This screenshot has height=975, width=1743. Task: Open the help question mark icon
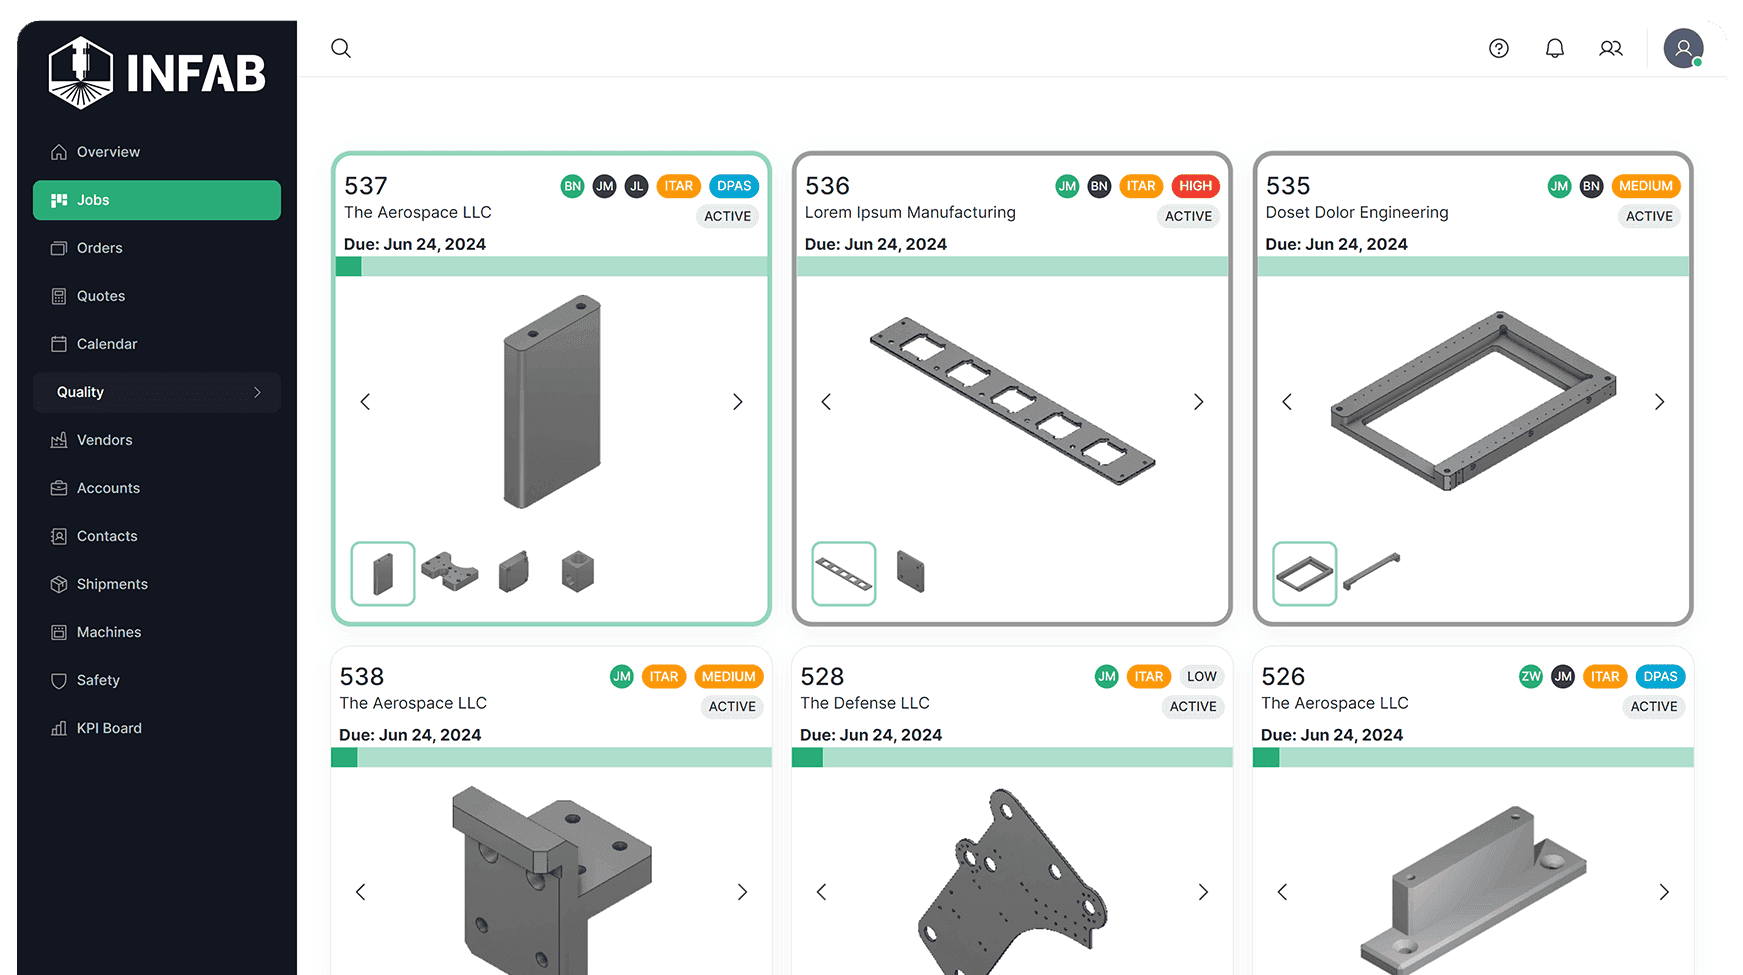1498,48
